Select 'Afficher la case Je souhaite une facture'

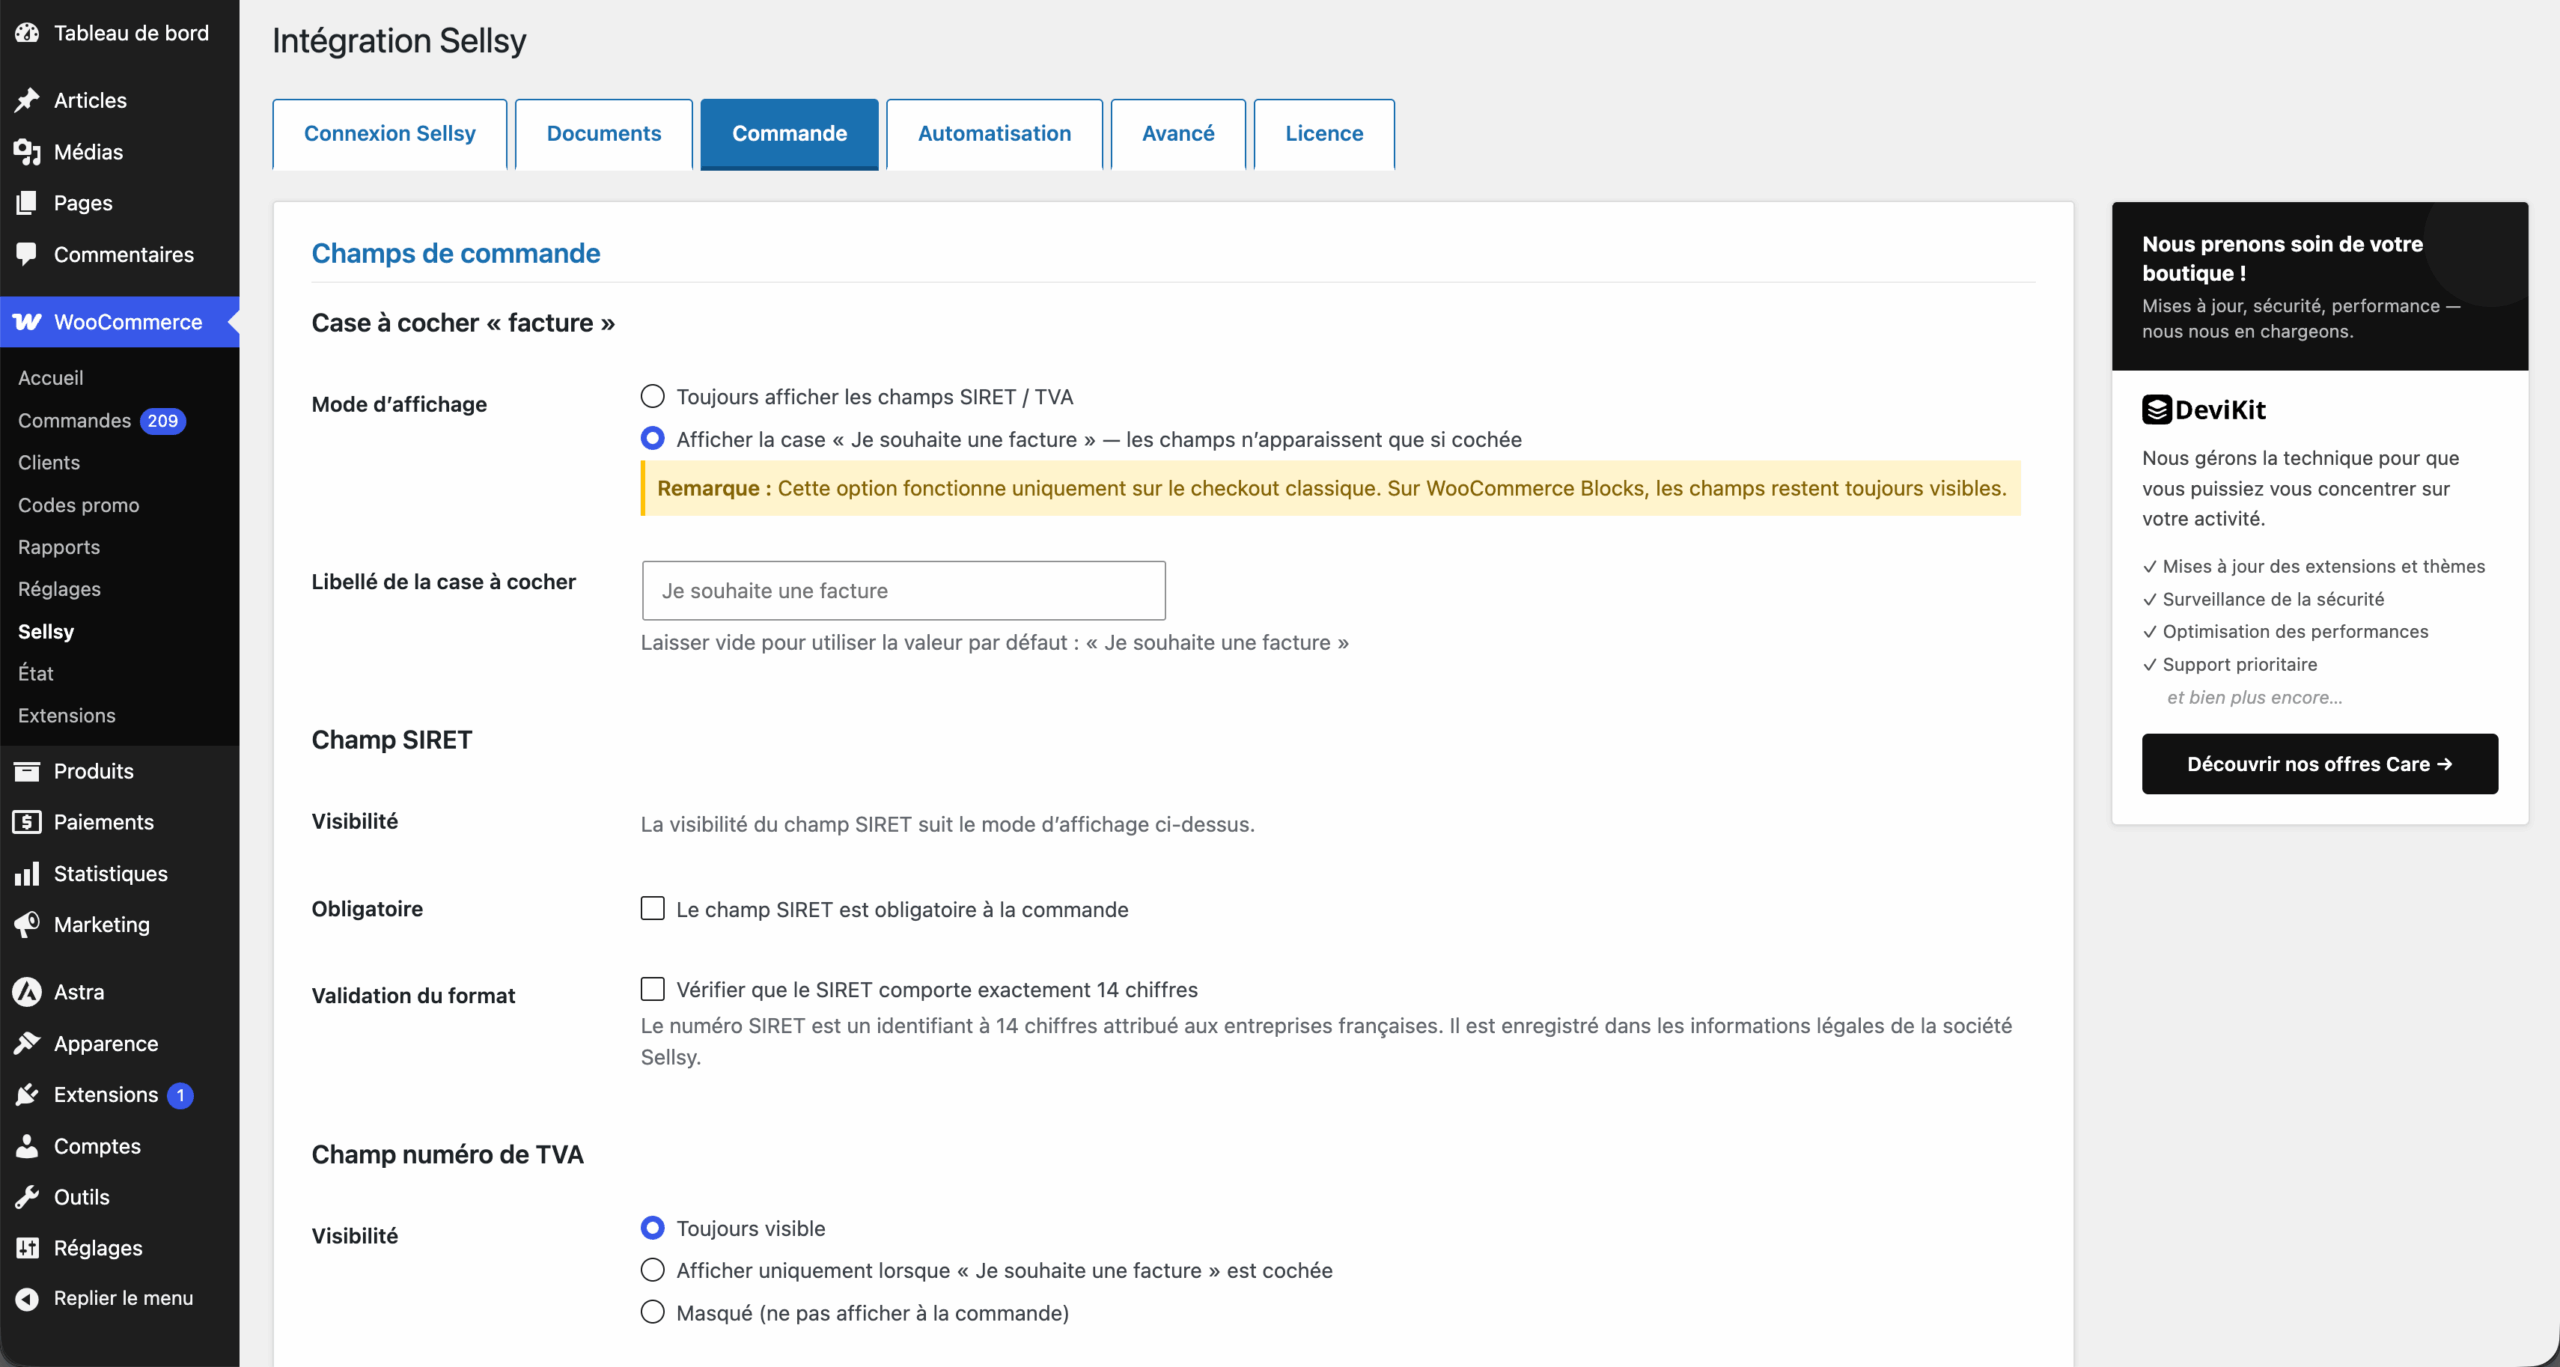click(652, 439)
